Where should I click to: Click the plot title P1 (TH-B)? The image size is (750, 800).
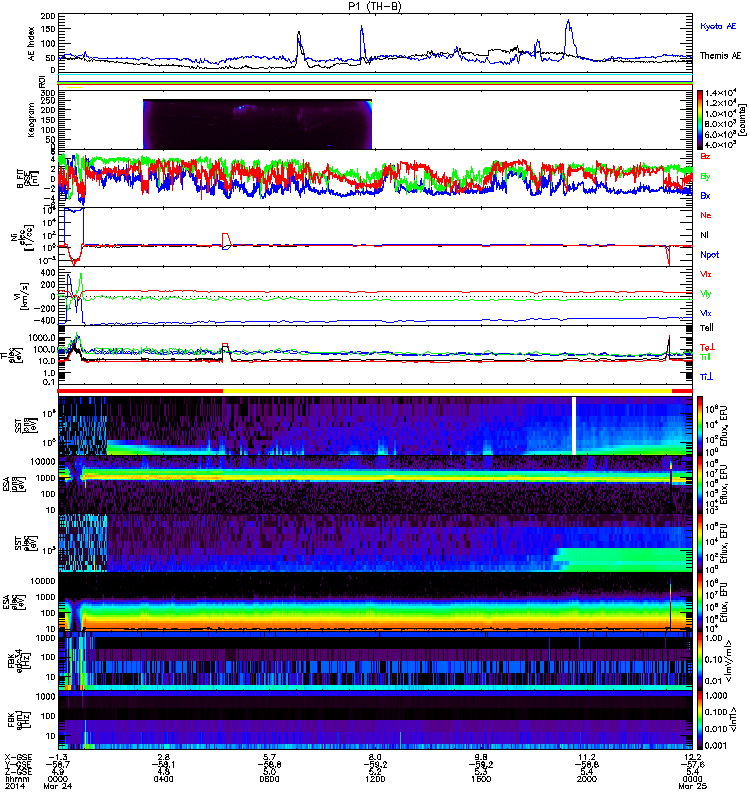click(374, 6)
